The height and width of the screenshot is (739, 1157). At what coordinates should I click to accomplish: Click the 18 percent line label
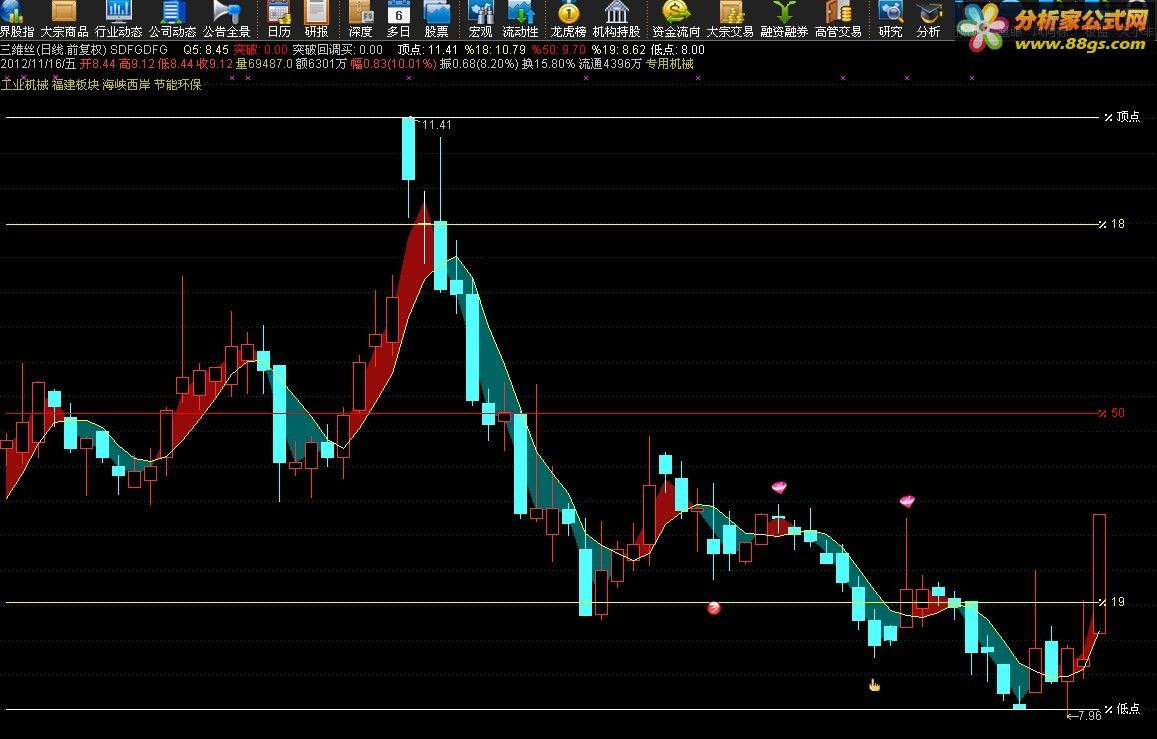tap(1113, 223)
